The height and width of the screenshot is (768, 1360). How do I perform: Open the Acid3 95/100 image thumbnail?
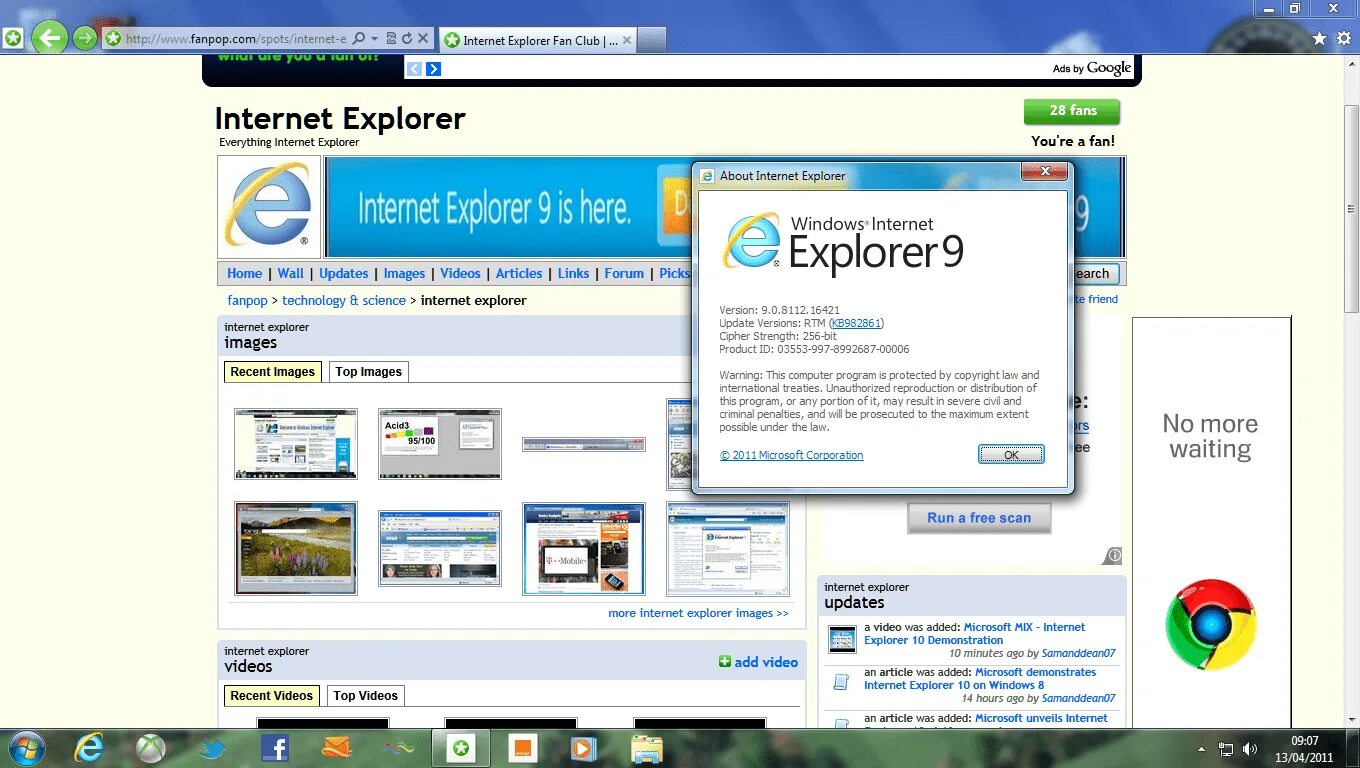pyautogui.click(x=440, y=443)
